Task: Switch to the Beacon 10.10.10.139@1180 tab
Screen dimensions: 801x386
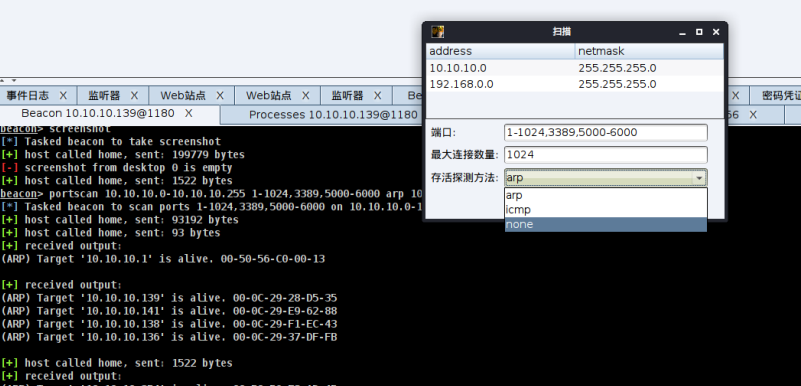Action: (x=98, y=113)
